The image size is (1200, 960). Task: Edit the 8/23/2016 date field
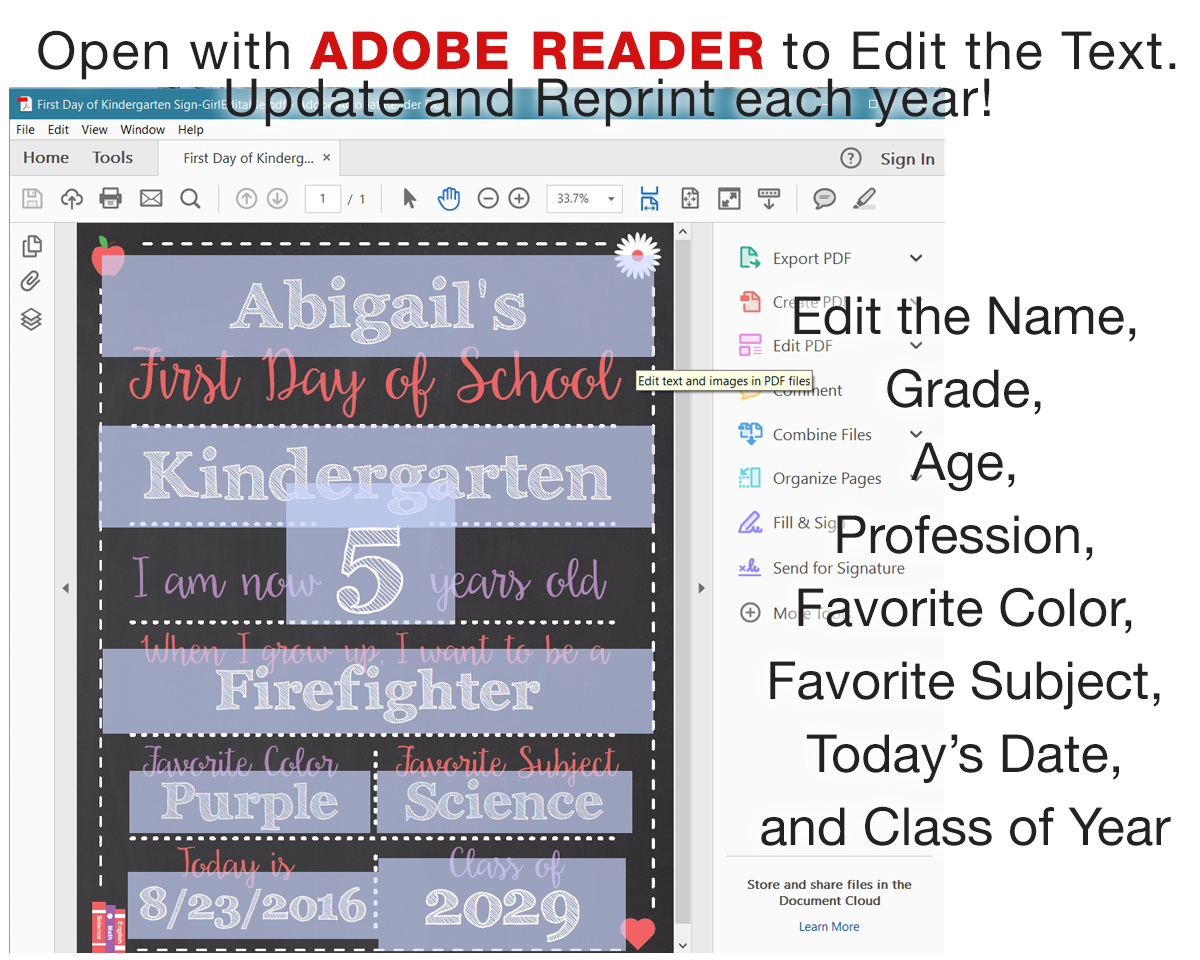tap(253, 905)
